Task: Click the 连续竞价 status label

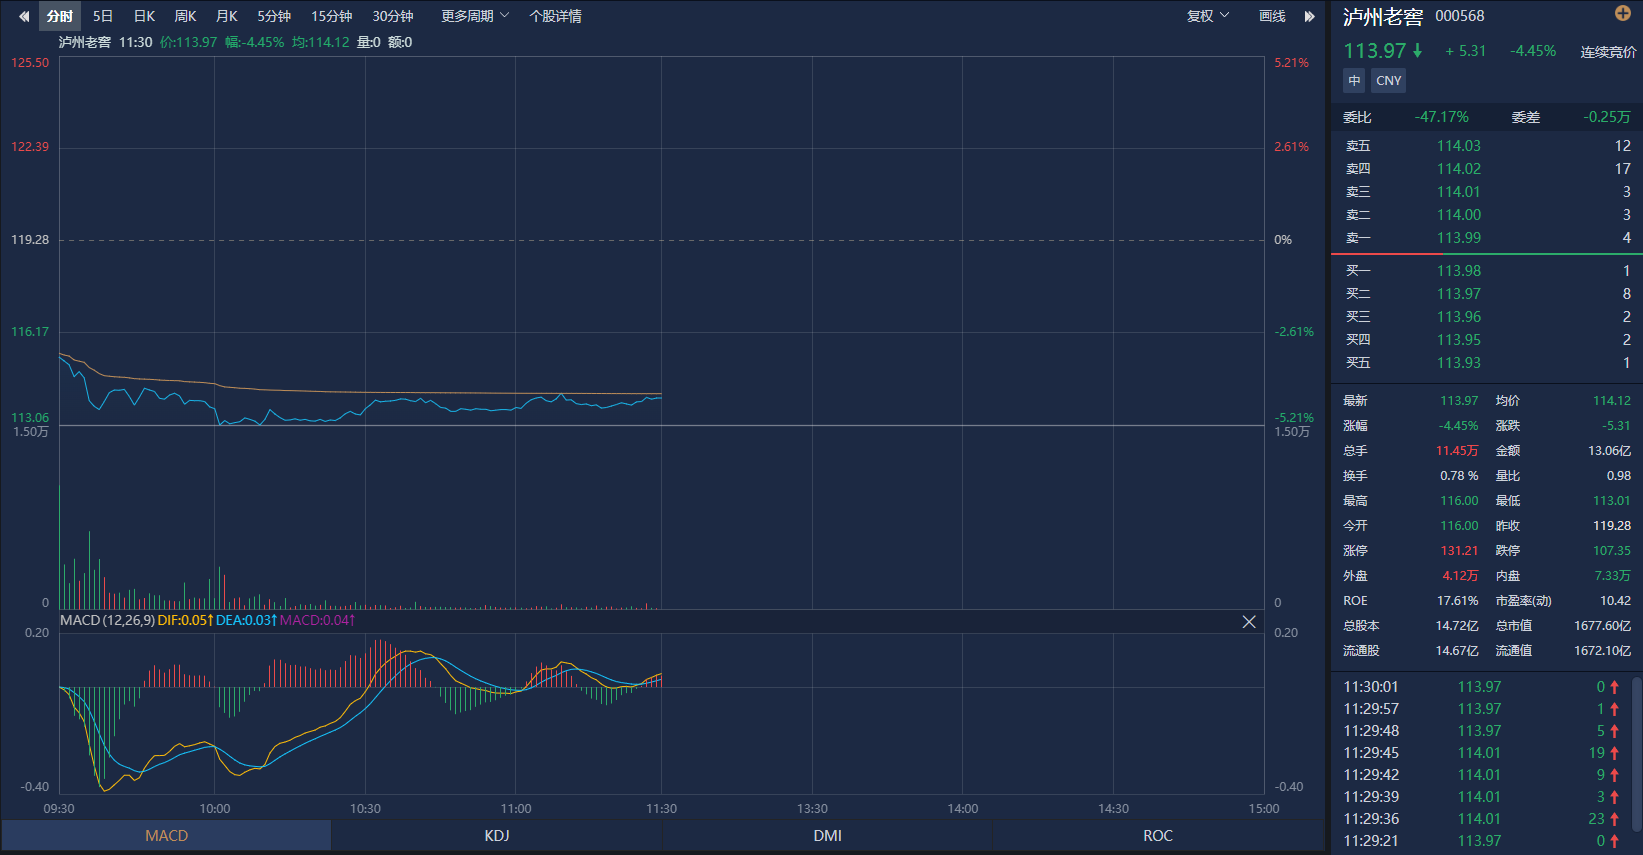Action: coord(1608,52)
